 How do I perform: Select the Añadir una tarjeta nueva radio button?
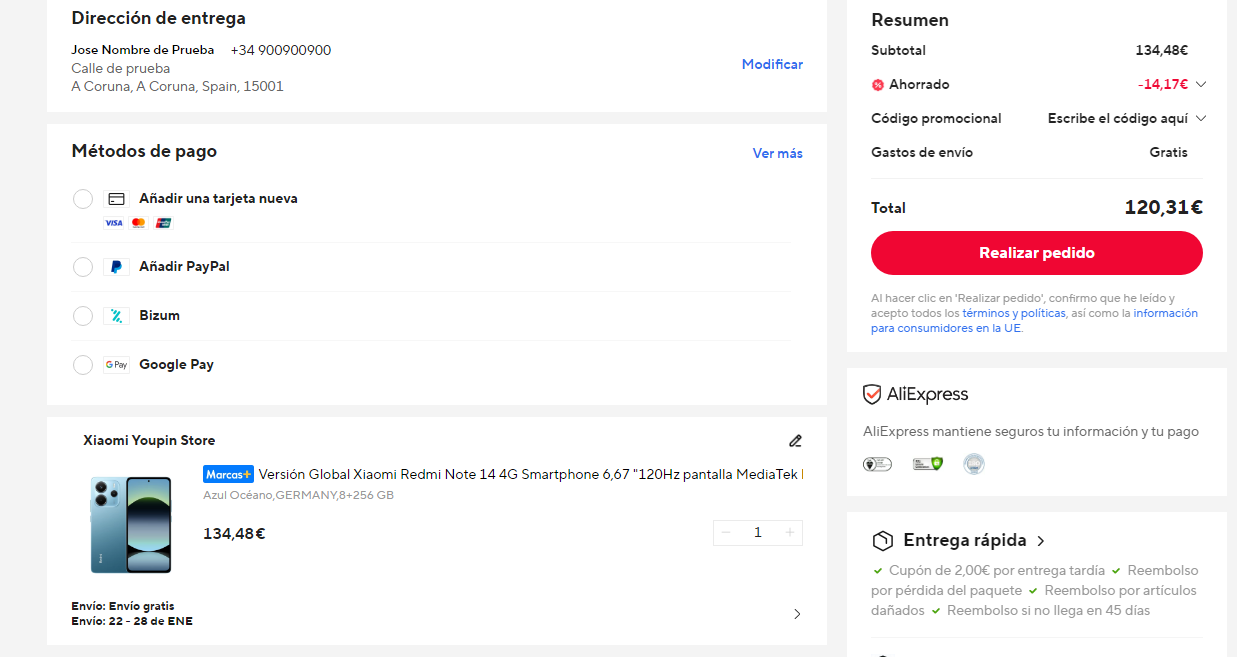(x=83, y=199)
